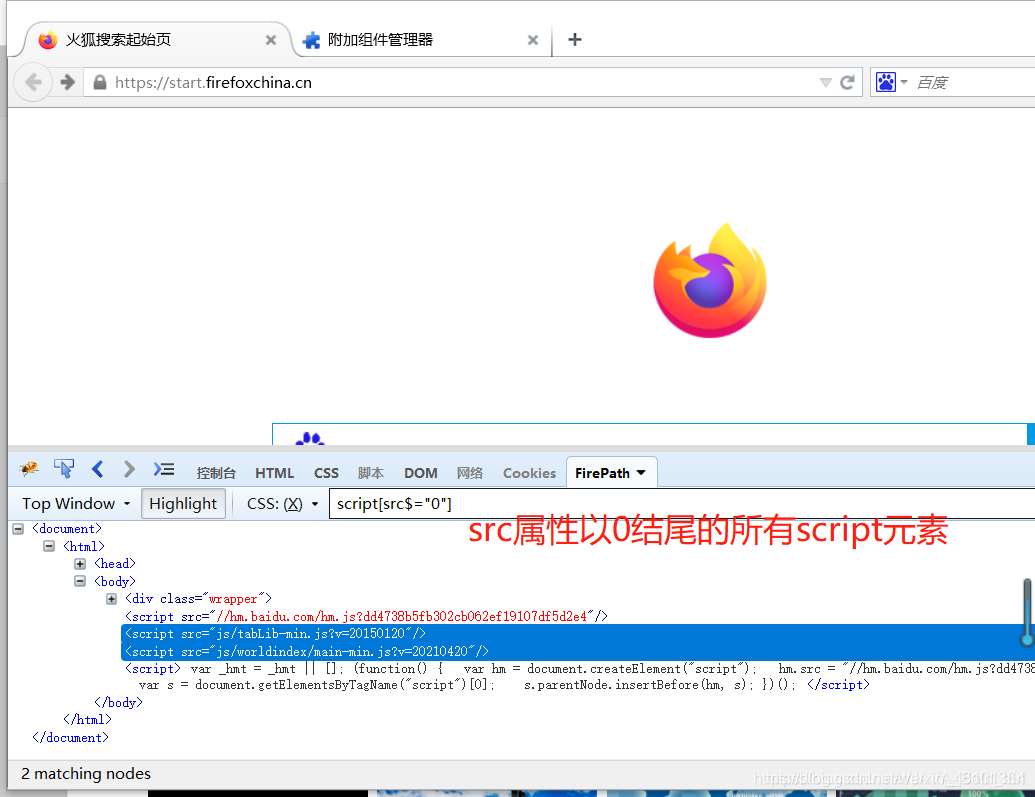Open a new tab with plus
Image resolution: width=1035 pixels, height=797 pixels.
click(575, 40)
